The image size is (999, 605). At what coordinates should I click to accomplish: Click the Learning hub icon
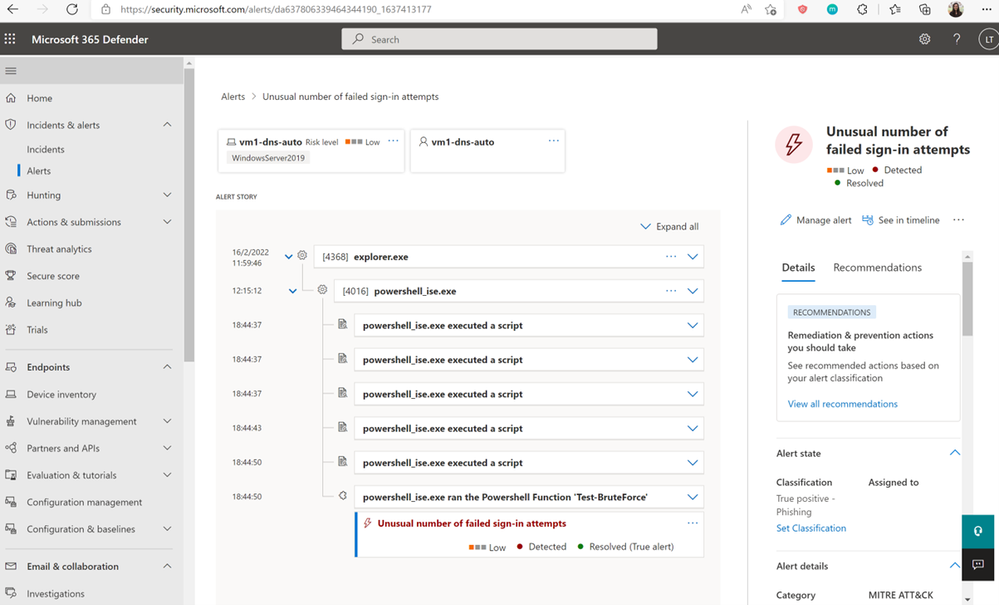[x=11, y=302]
